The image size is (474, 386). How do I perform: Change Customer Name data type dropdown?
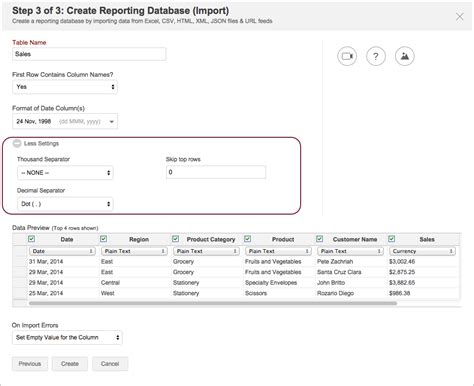350,251
